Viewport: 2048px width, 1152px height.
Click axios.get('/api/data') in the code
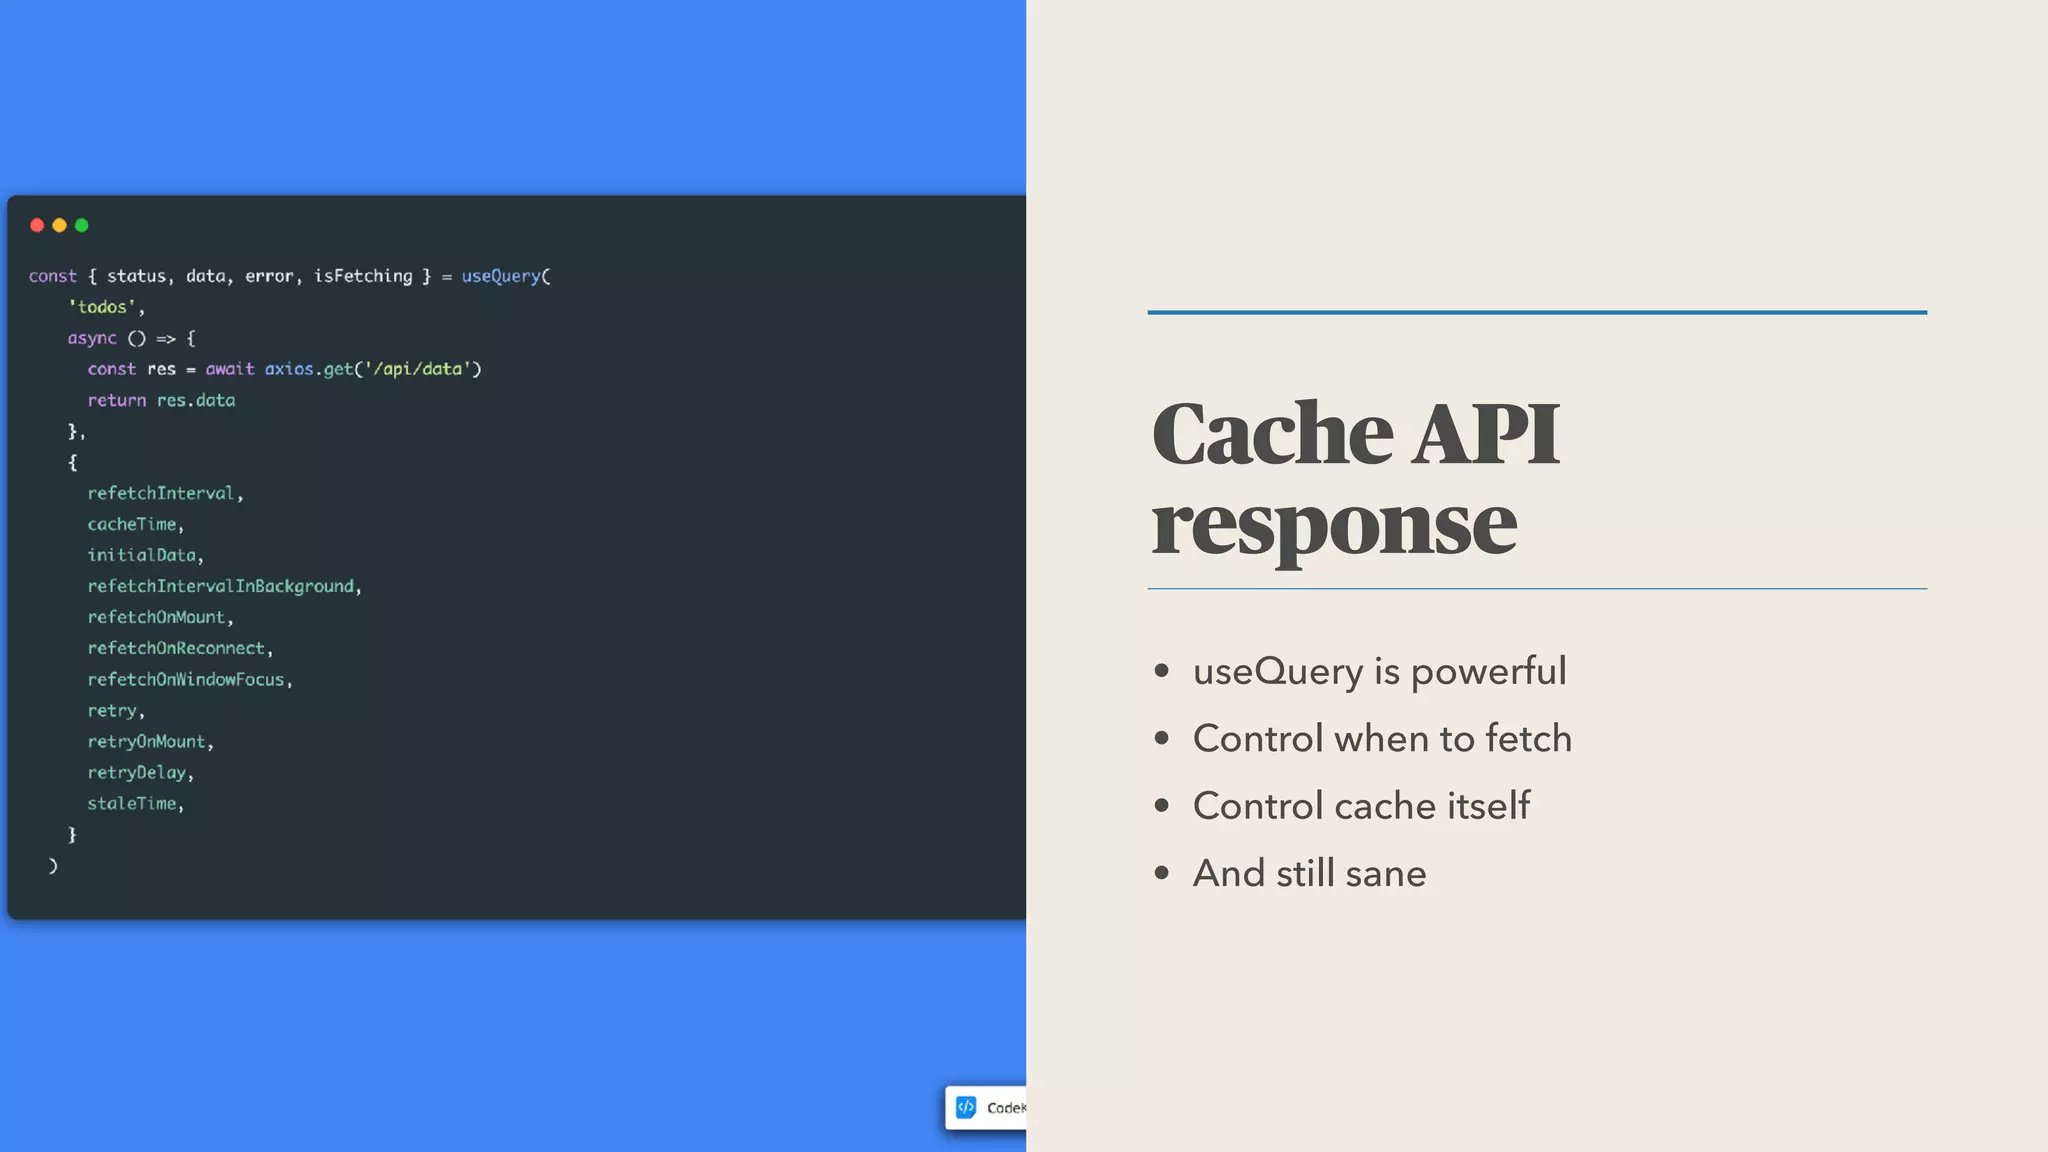(373, 369)
